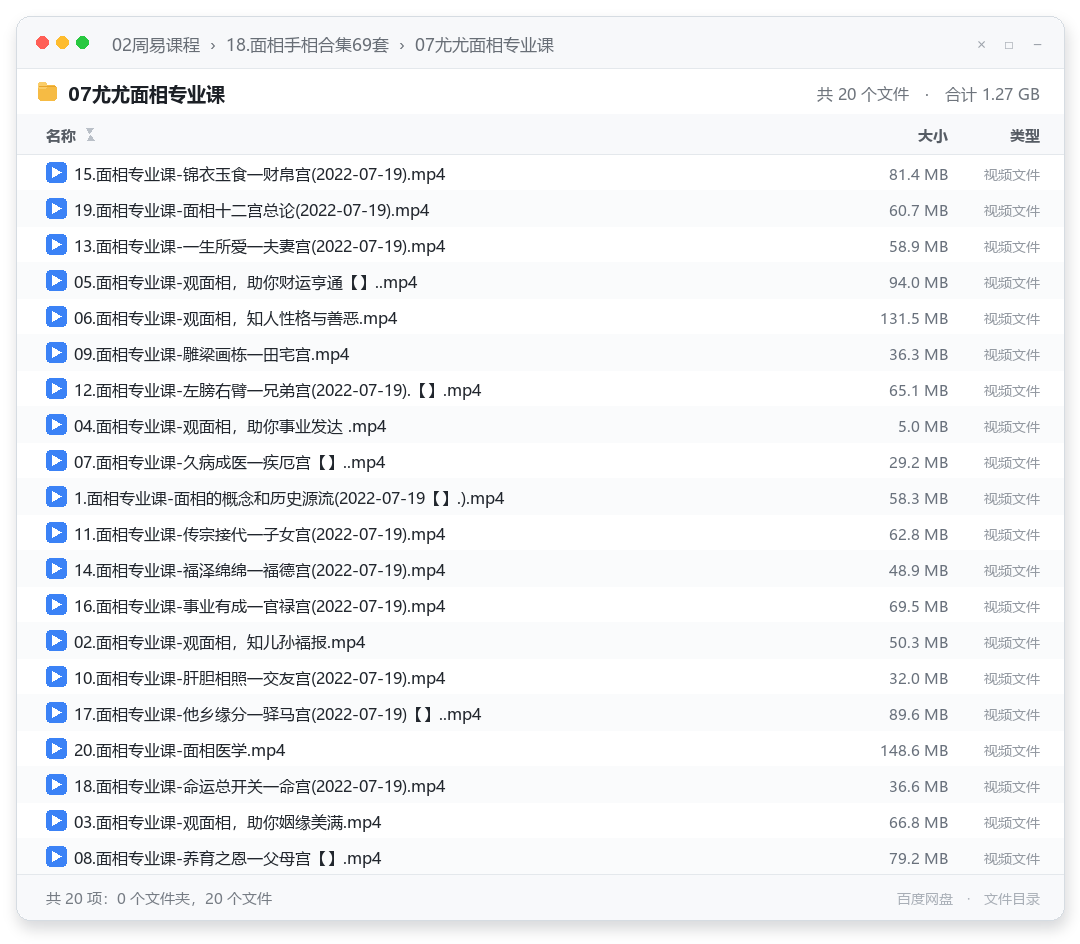Image resolution: width=1080 pixels, height=944 pixels.
Task: Select file name 06.面相专业课-观面相，知人性格与善恶.mp4
Action: pos(236,319)
